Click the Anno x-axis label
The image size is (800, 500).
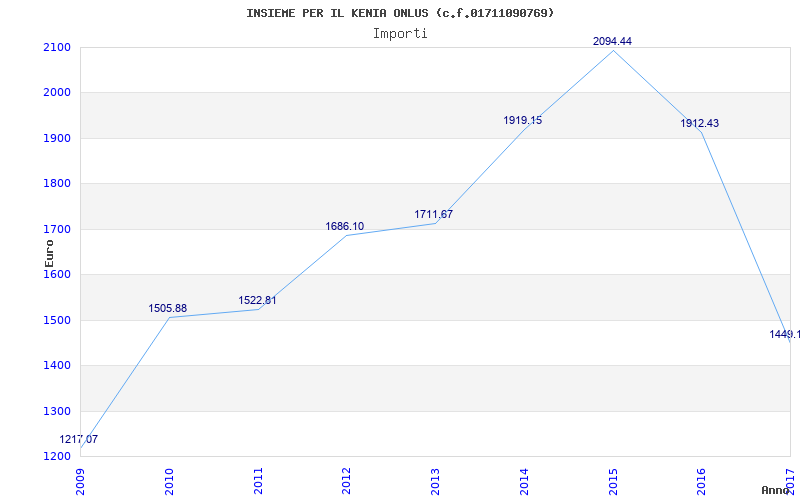tap(775, 490)
